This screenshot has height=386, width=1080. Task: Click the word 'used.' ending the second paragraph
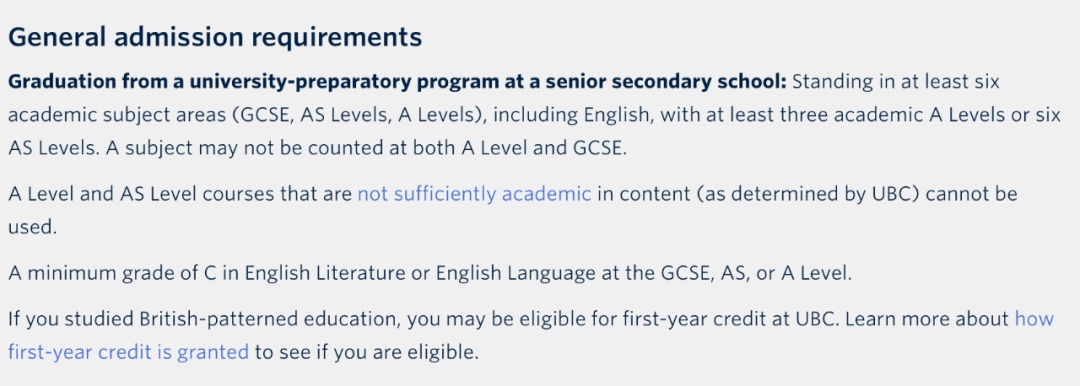pos(32,227)
